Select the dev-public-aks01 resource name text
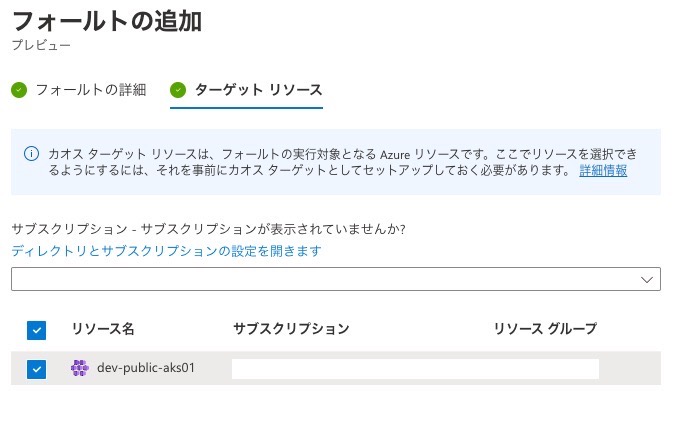The width and height of the screenshot is (693, 429). click(146, 368)
